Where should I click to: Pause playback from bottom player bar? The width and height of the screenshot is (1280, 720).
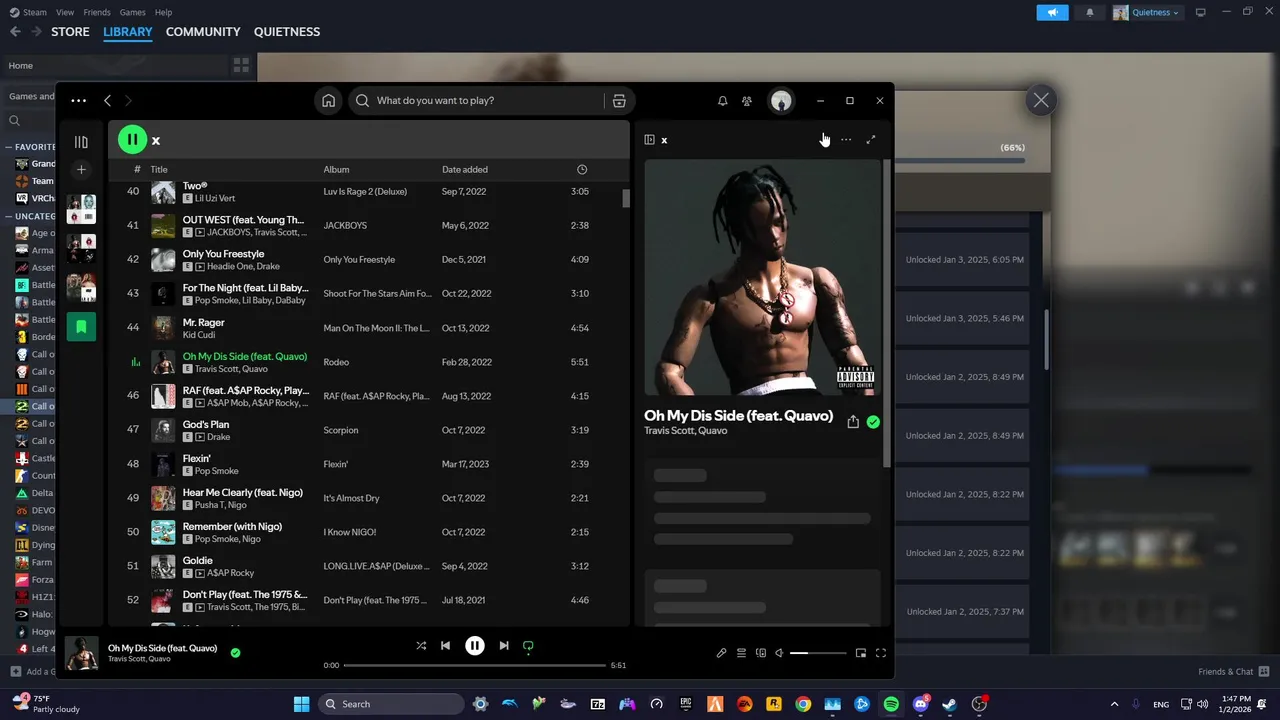point(475,646)
